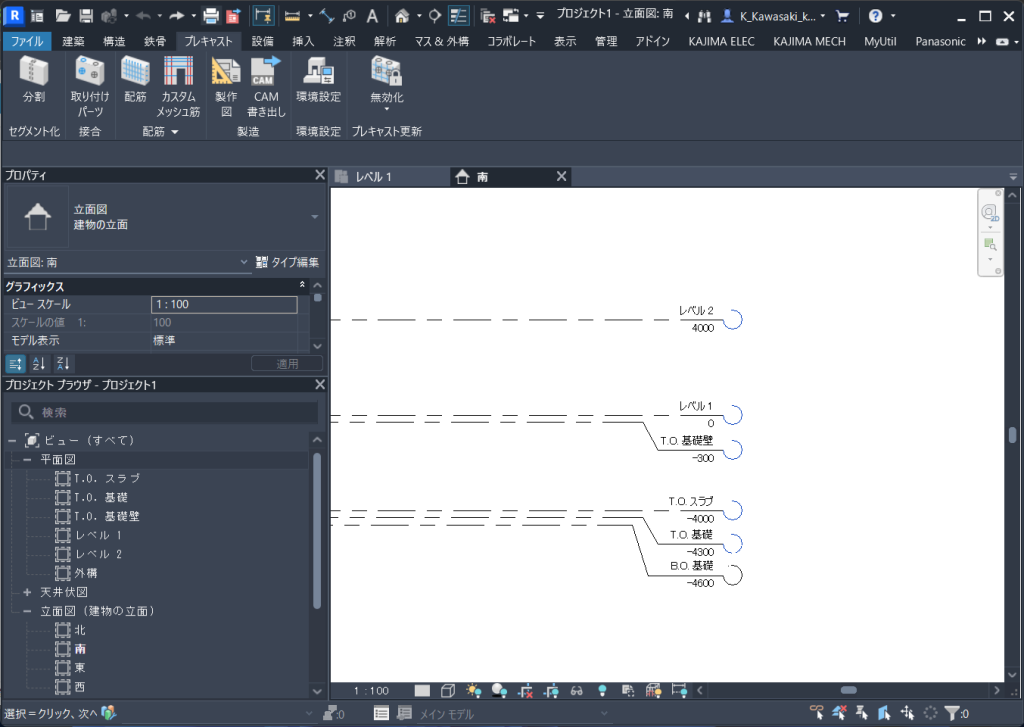Click the horizontal scrollbar thumb below the view
Viewport: 1024px width, 727px height.
[x=848, y=690]
